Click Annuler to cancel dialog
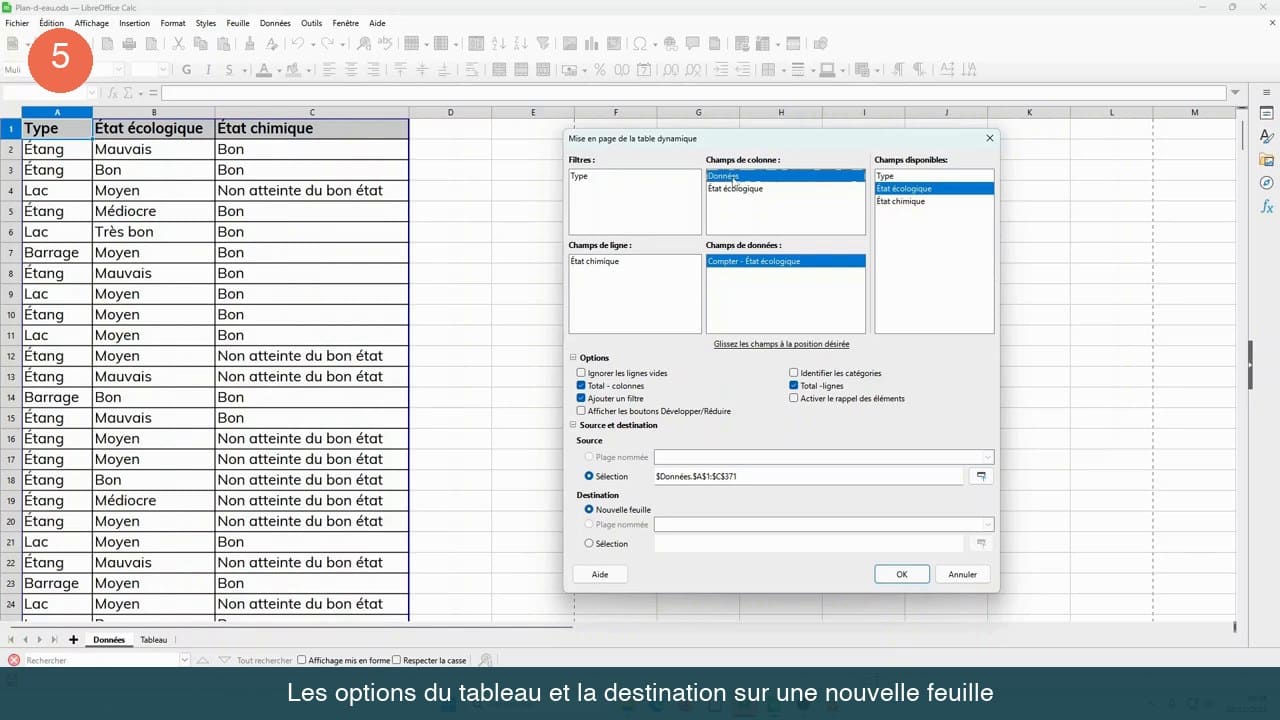Viewport: 1280px width, 720px height. click(963, 574)
